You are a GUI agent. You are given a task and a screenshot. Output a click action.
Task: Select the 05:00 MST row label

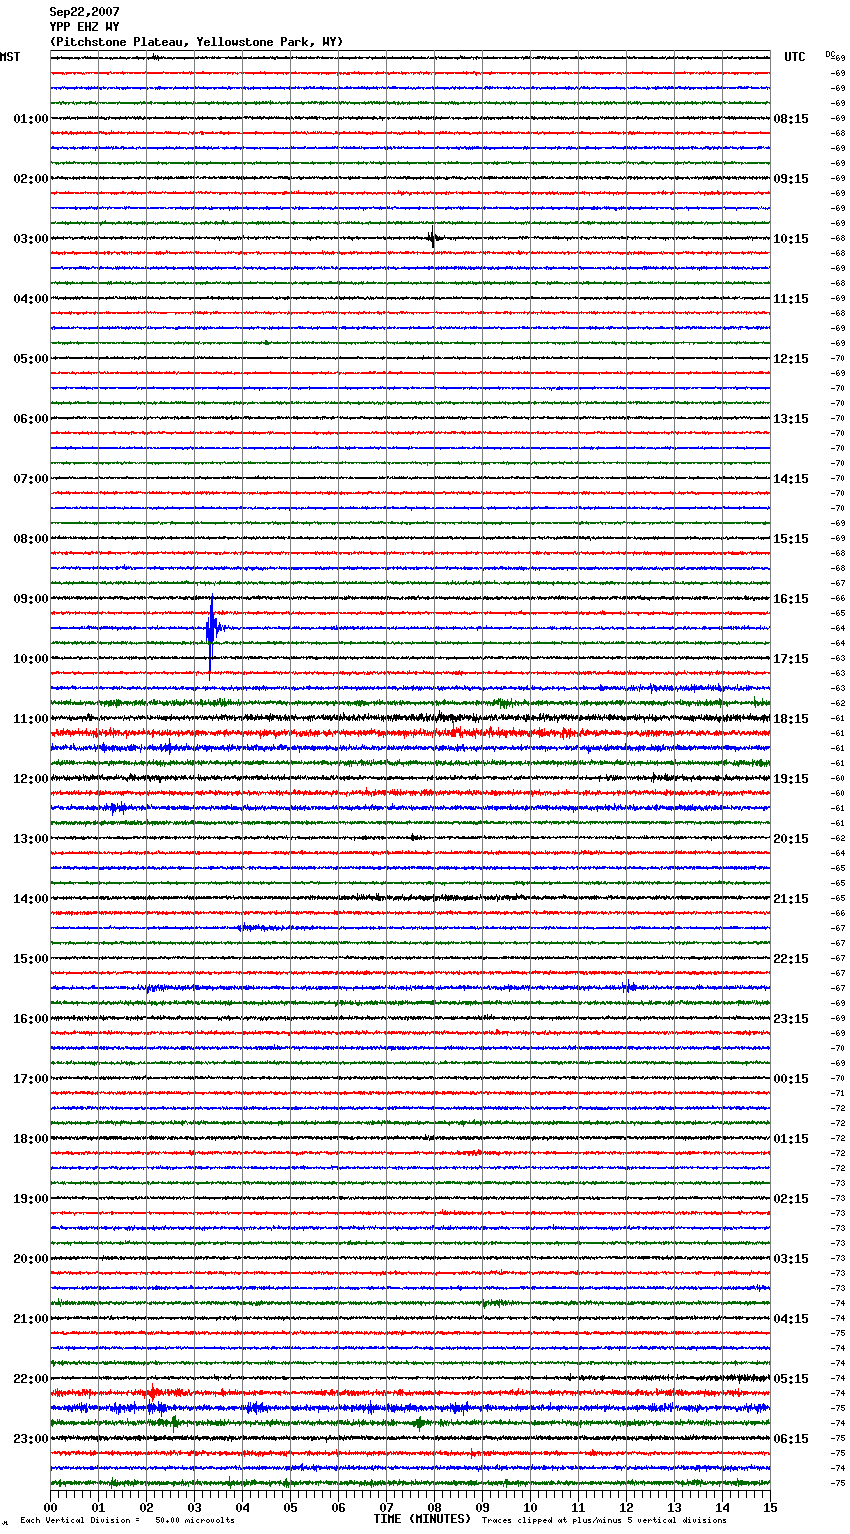(31, 359)
